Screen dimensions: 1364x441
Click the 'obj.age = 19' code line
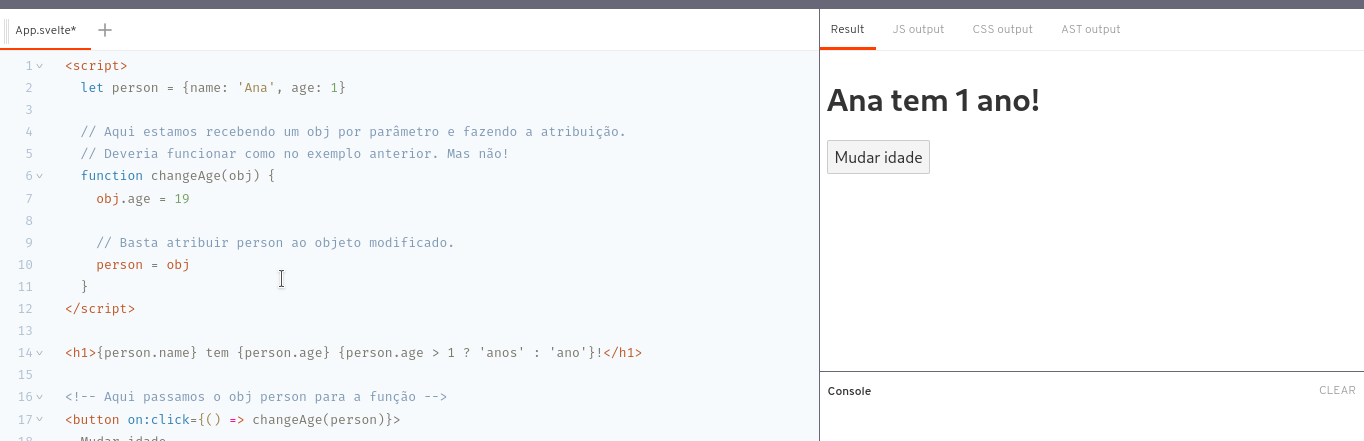click(143, 198)
